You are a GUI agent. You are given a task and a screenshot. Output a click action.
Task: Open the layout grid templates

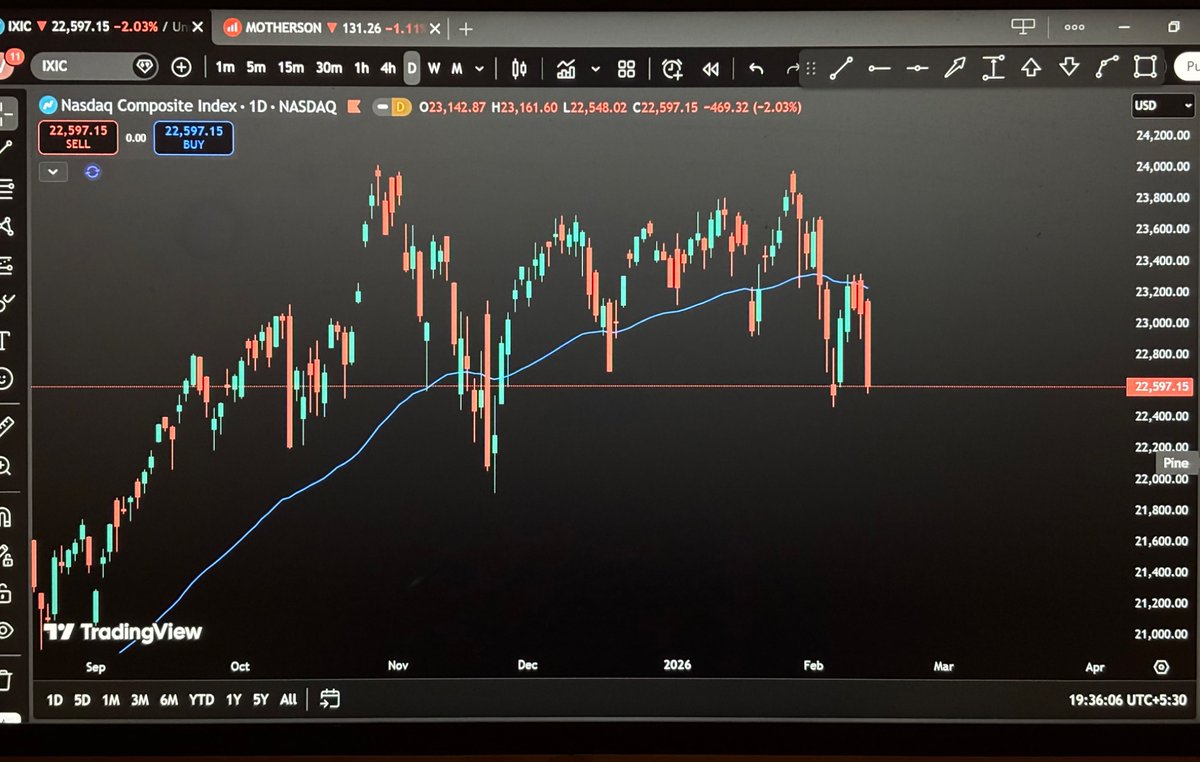pyautogui.click(x=627, y=69)
